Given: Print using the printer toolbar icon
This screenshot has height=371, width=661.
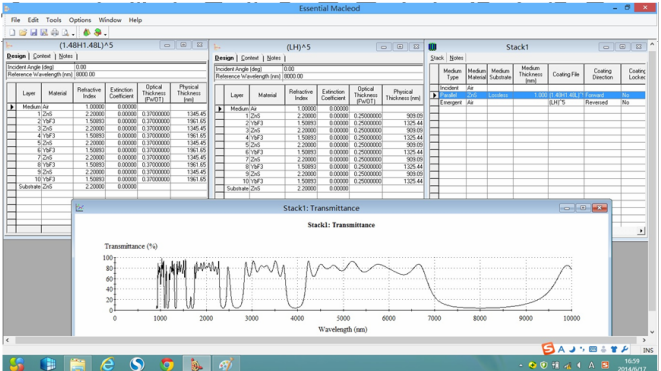Looking at the screenshot, I should pyautogui.click(x=55, y=32).
